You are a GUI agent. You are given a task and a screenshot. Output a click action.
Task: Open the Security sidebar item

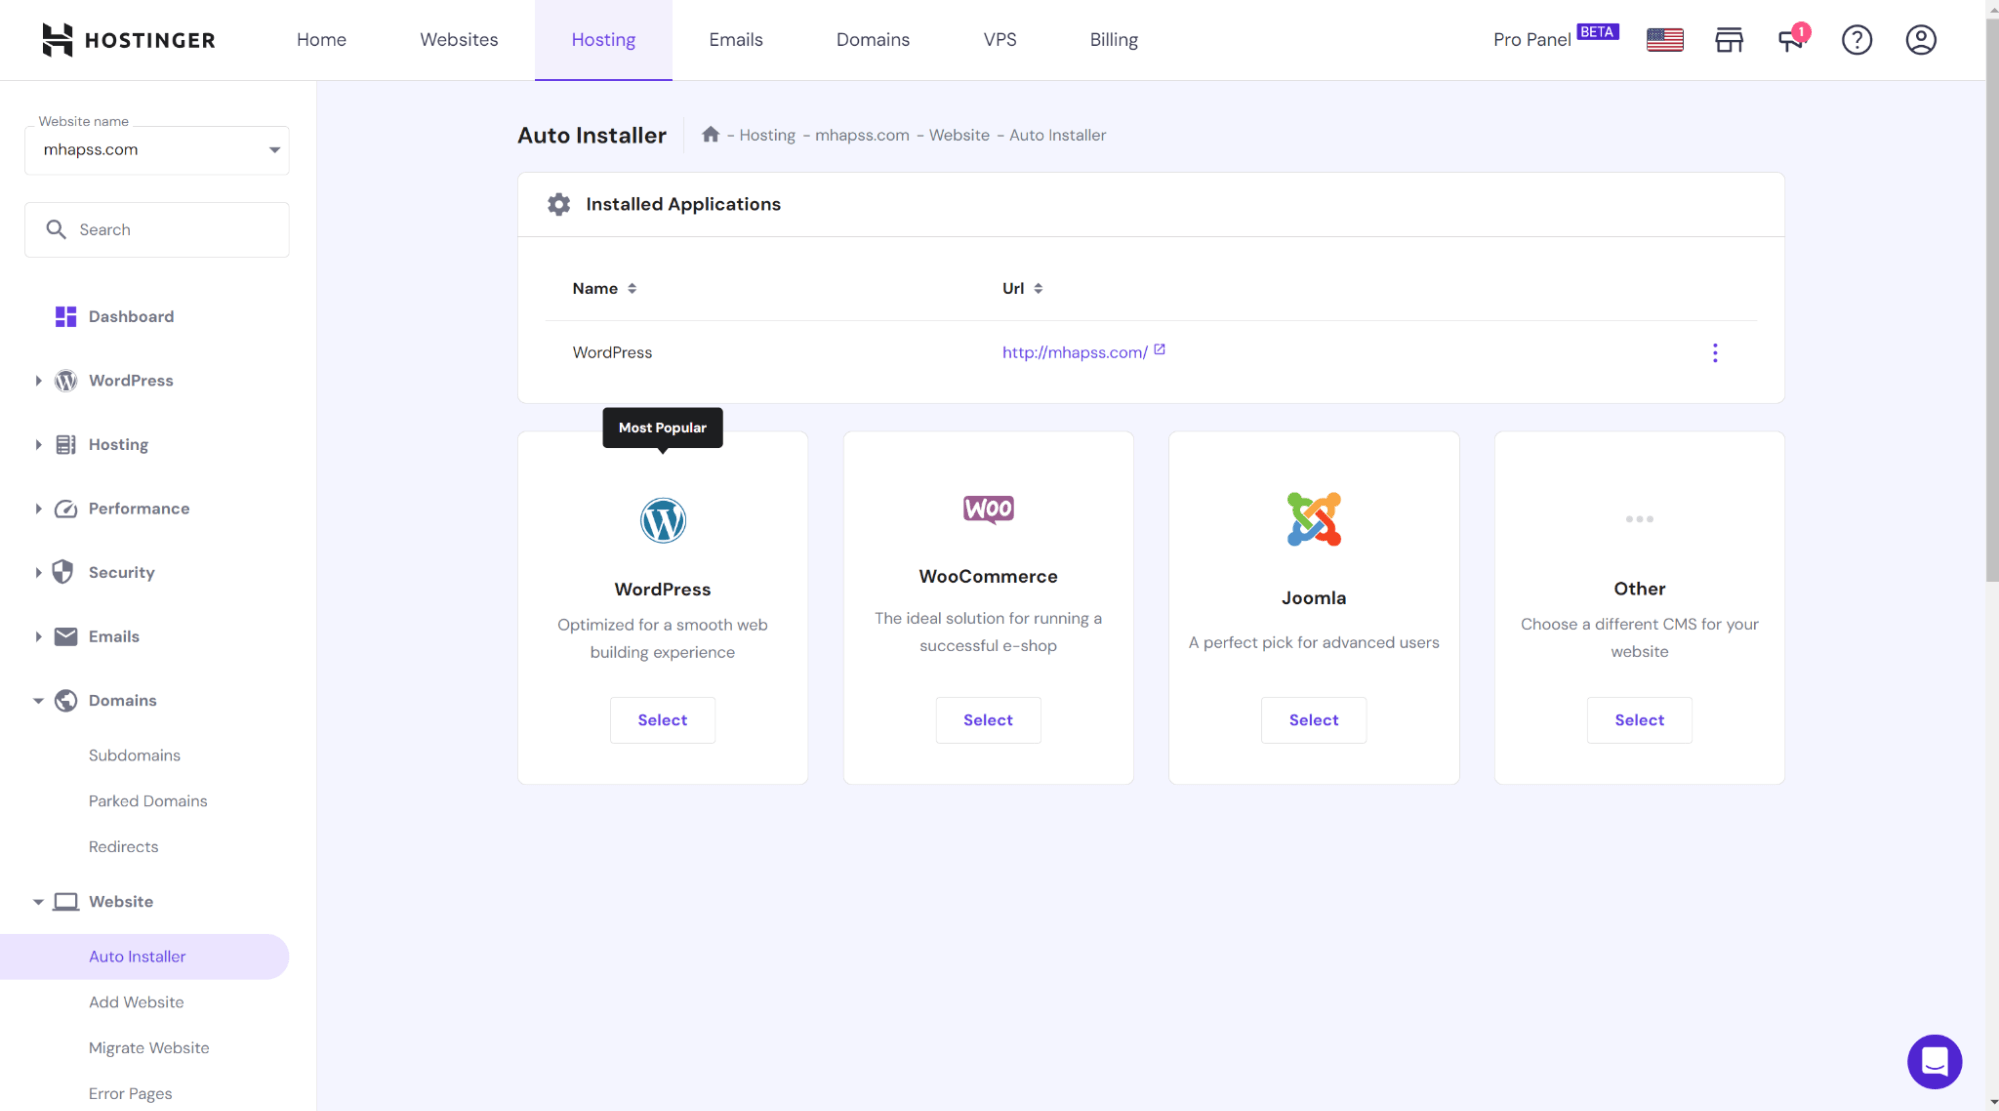(x=121, y=572)
